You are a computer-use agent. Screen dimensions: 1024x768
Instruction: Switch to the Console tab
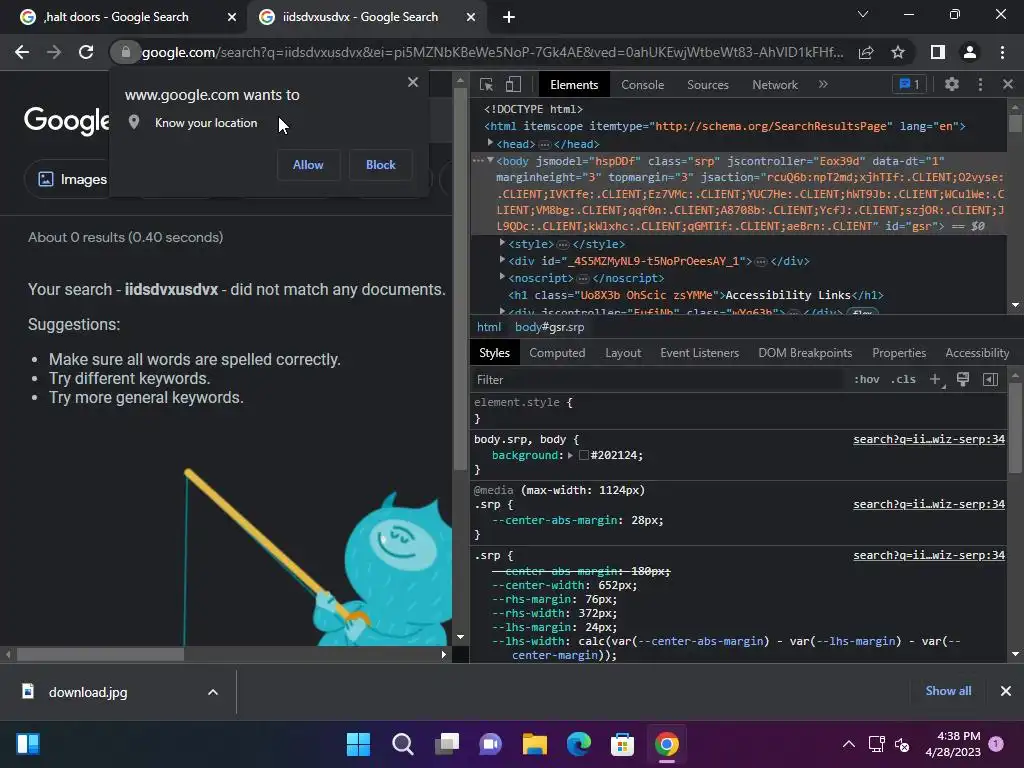[x=642, y=85]
